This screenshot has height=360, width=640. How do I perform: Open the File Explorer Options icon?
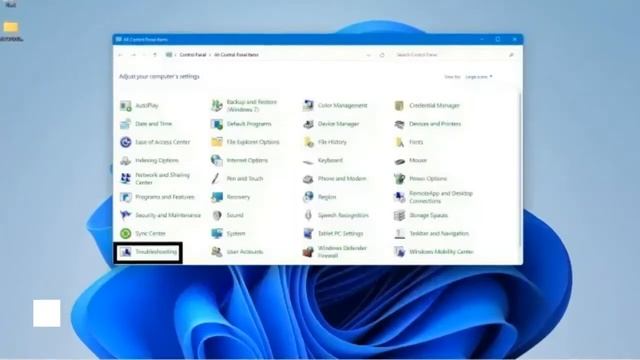tap(217, 142)
